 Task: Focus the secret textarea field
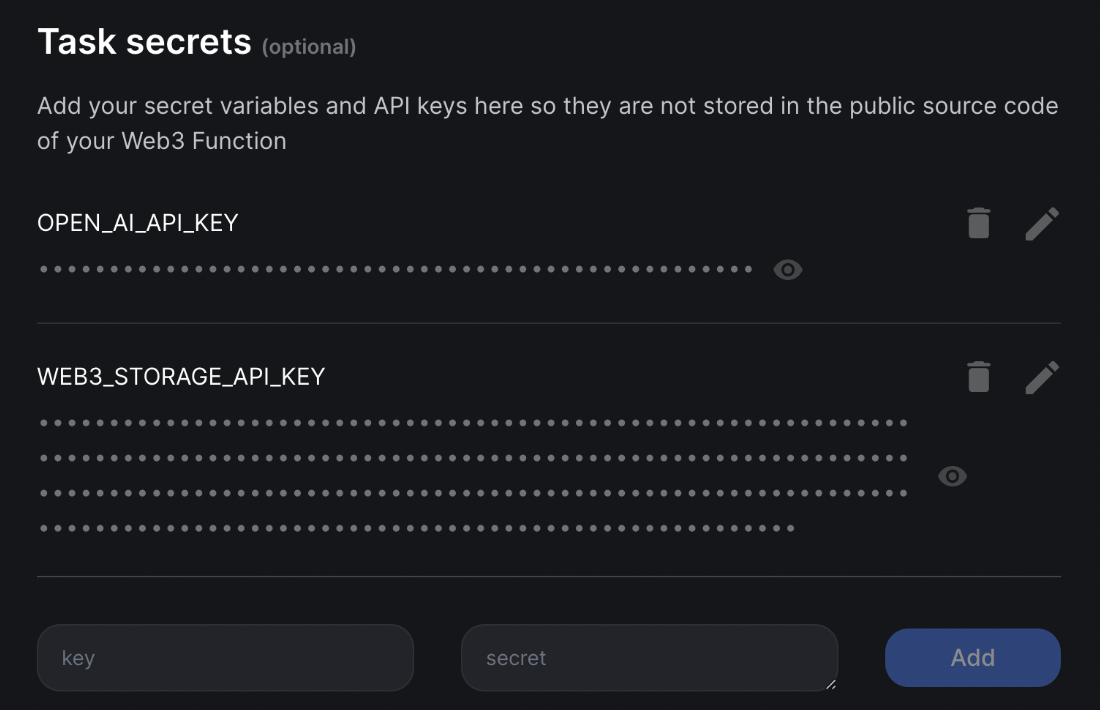[650, 657]
